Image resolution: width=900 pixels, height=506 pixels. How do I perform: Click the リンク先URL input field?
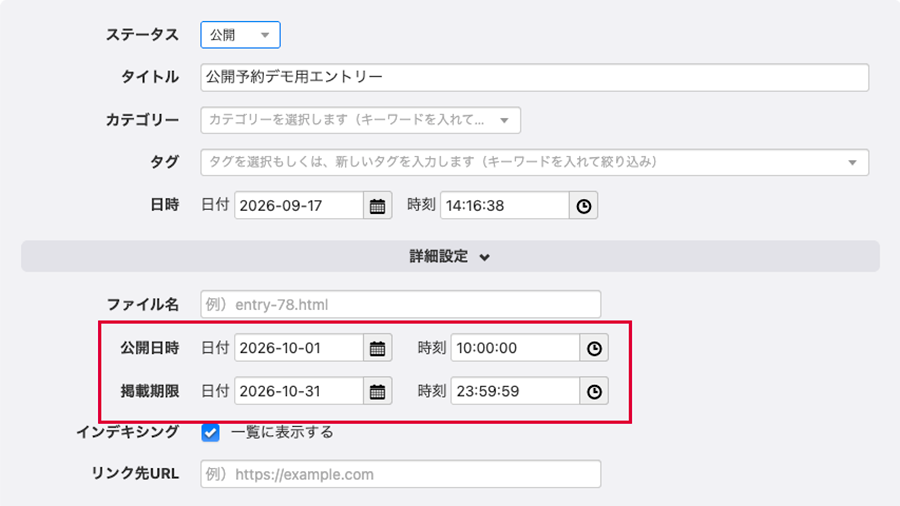pyautogui.click(x=401, y=474)
